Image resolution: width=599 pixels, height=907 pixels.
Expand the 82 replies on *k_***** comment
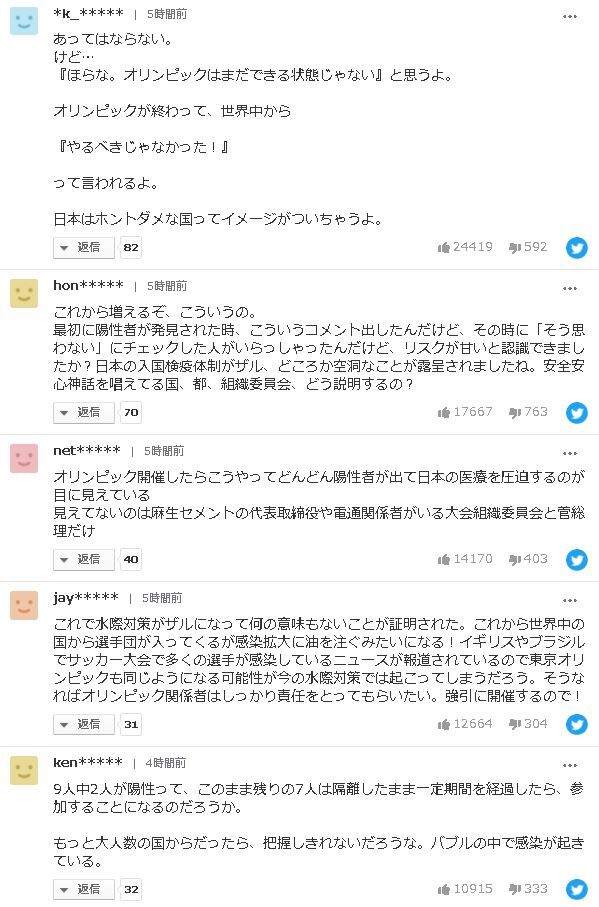(x=131, y=248)
